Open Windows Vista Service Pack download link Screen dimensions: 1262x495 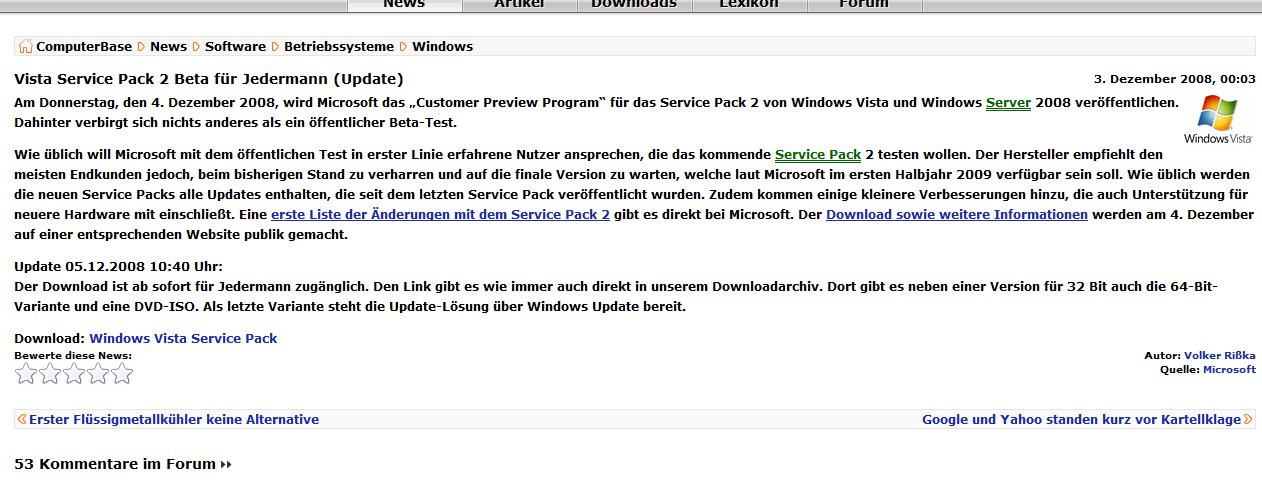pos(183,339)
